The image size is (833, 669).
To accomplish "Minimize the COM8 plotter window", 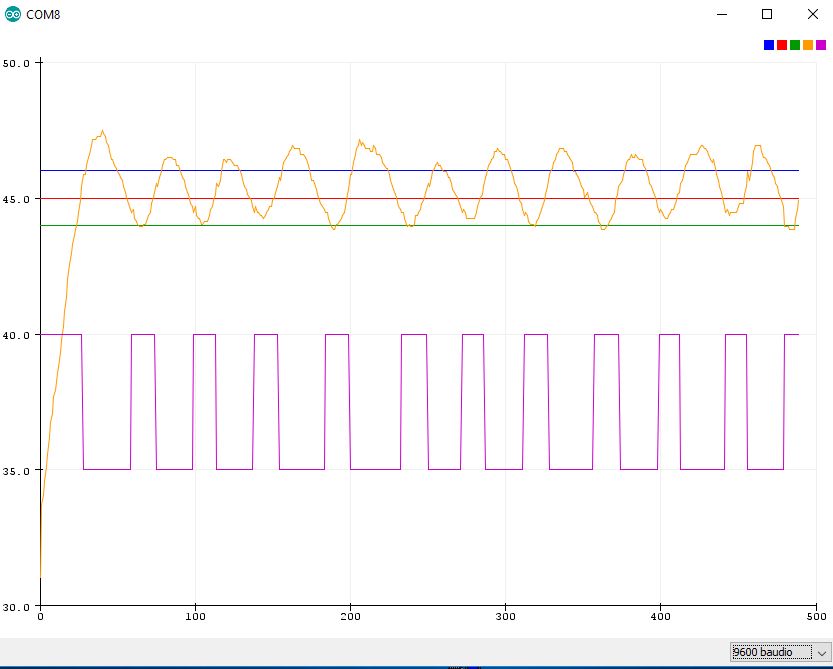I will (723, 14).
